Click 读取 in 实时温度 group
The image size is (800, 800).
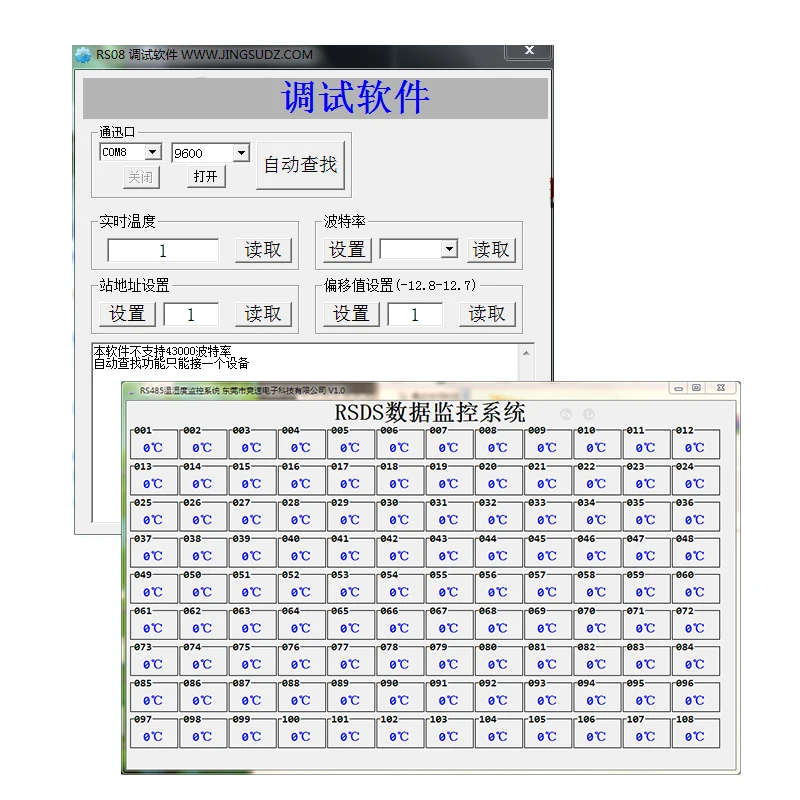pyautogui.click(x=263, y=250)
